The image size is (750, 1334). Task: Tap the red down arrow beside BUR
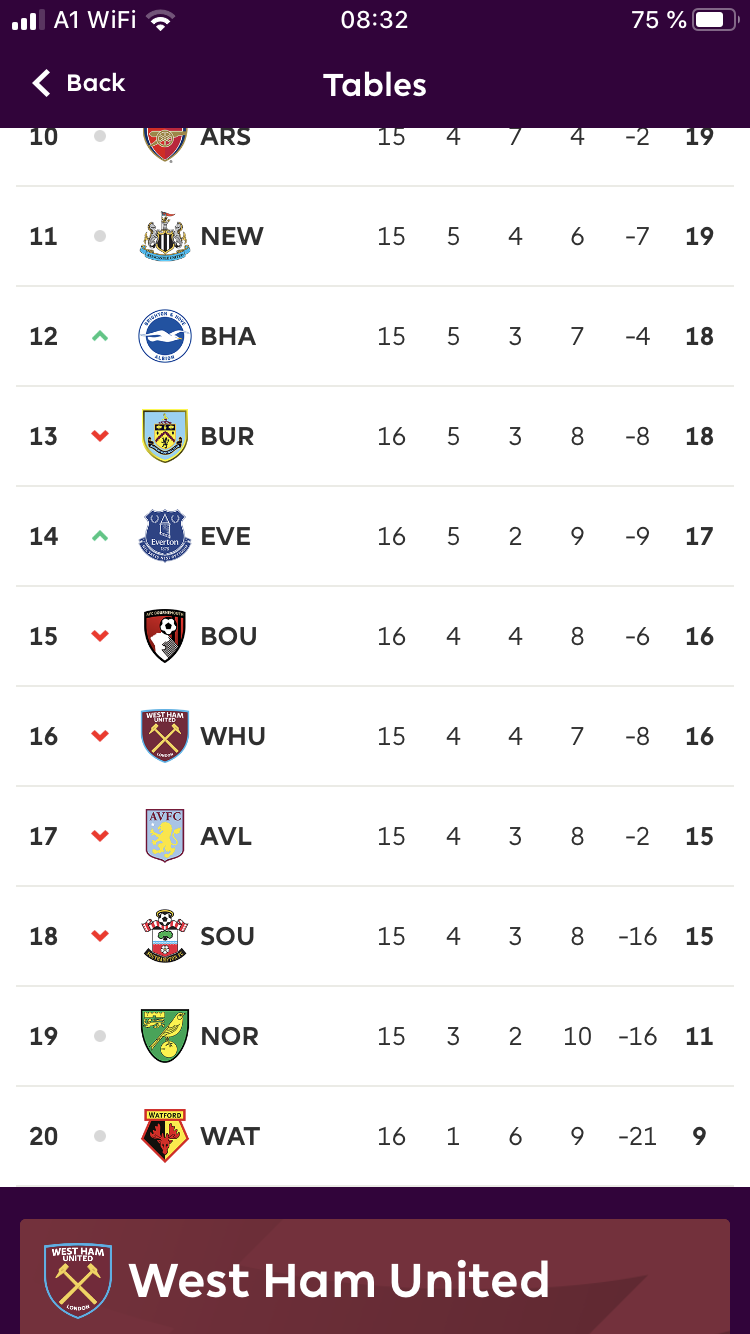coord(99,436)
